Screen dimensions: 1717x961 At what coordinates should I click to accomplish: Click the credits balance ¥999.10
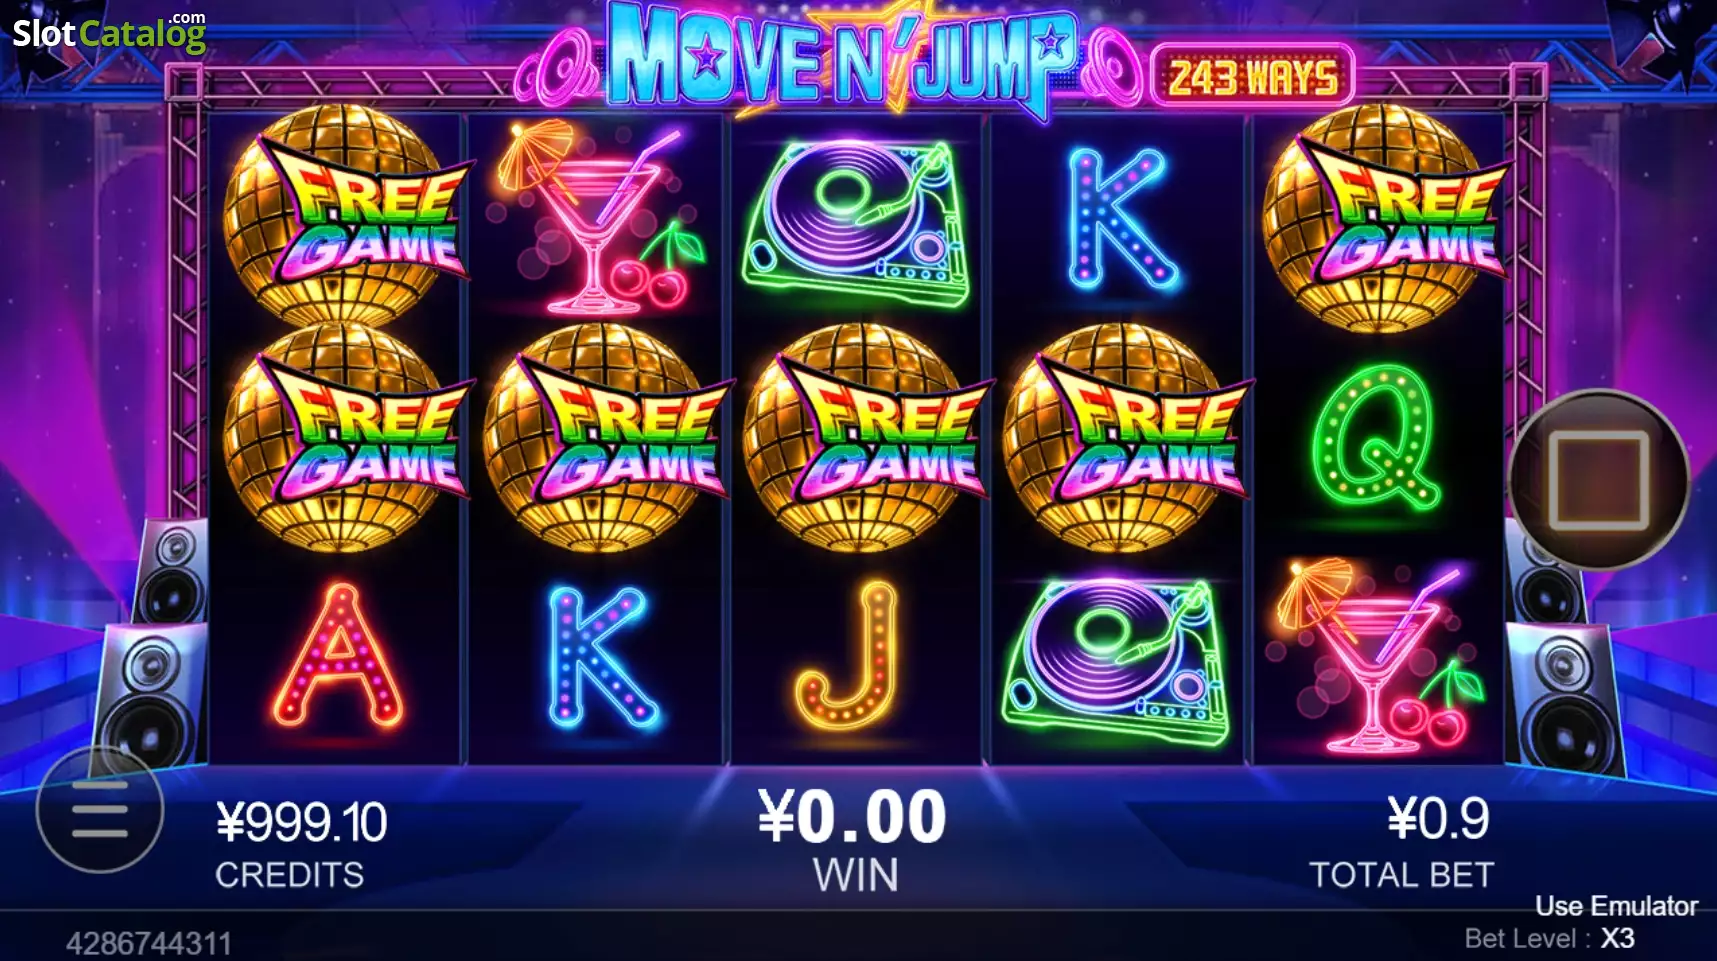pyautogui.click(x=302, y=823)
